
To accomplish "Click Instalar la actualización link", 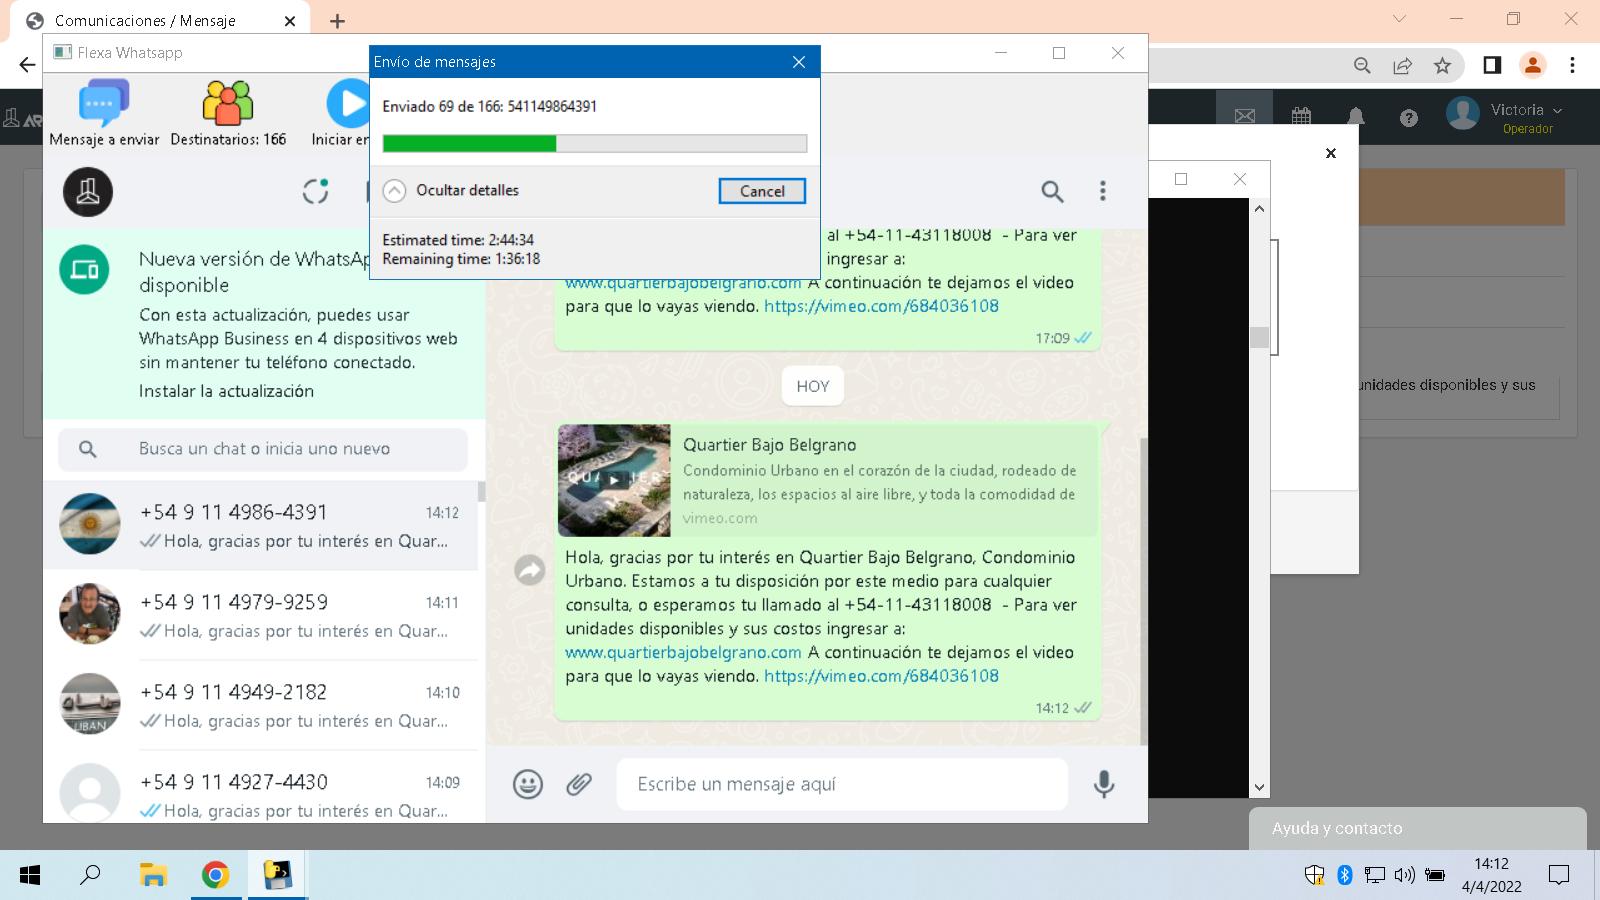I will click(226, 391).
